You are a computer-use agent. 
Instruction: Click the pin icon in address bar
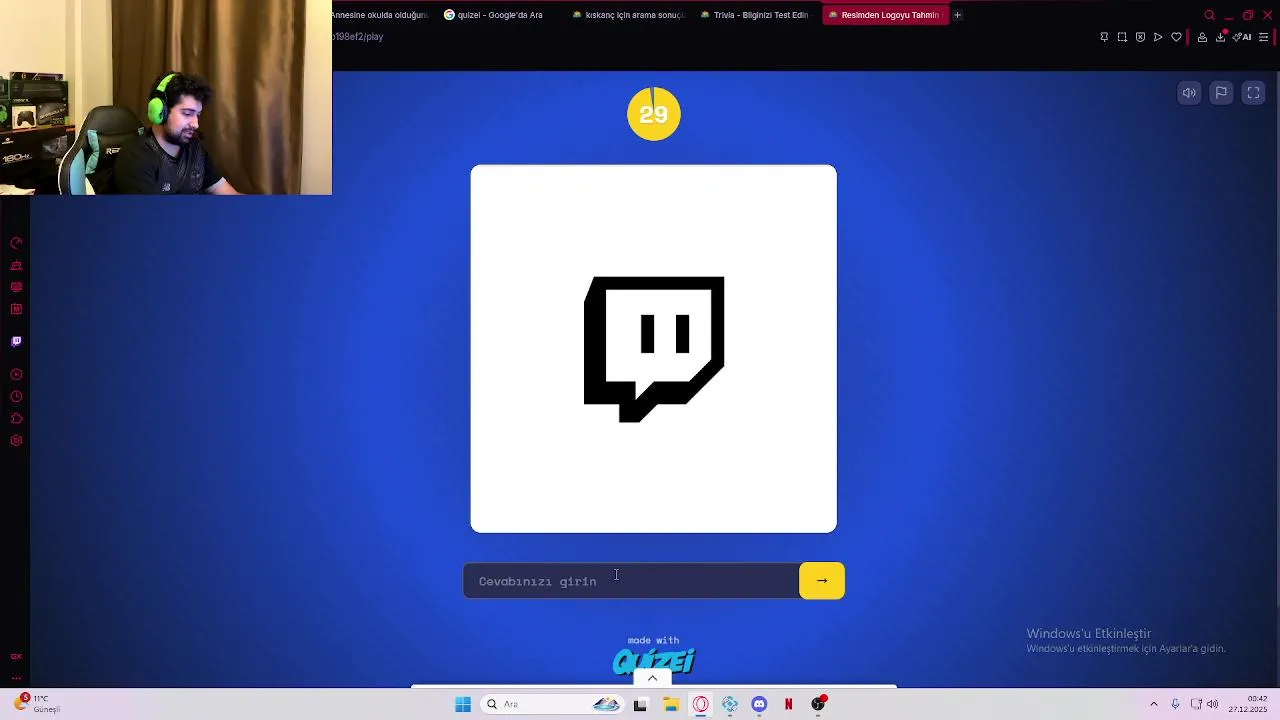(1104, 37)
